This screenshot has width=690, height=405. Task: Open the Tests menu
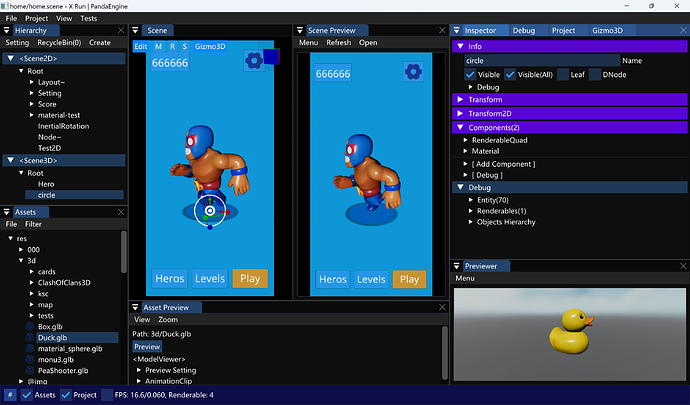point(88,18)
